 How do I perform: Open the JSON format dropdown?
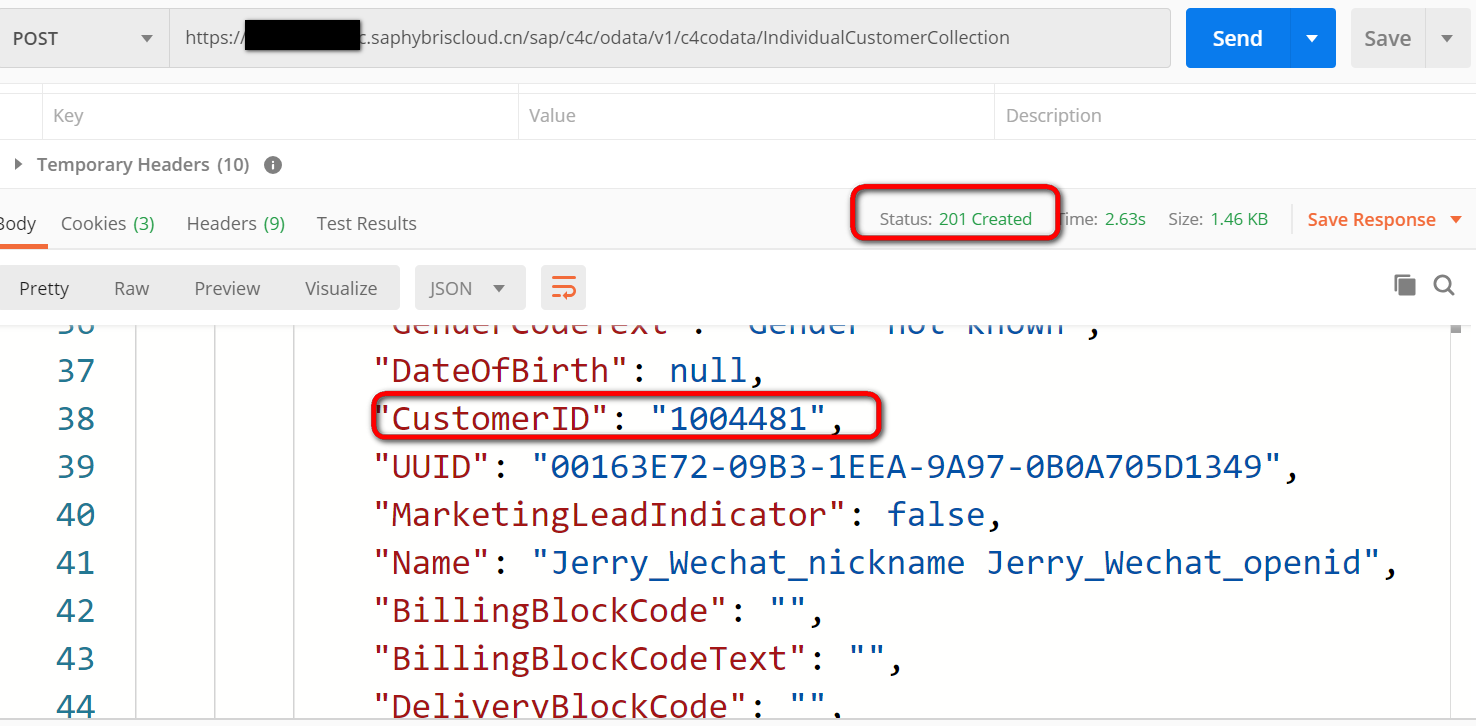(470, 288)
